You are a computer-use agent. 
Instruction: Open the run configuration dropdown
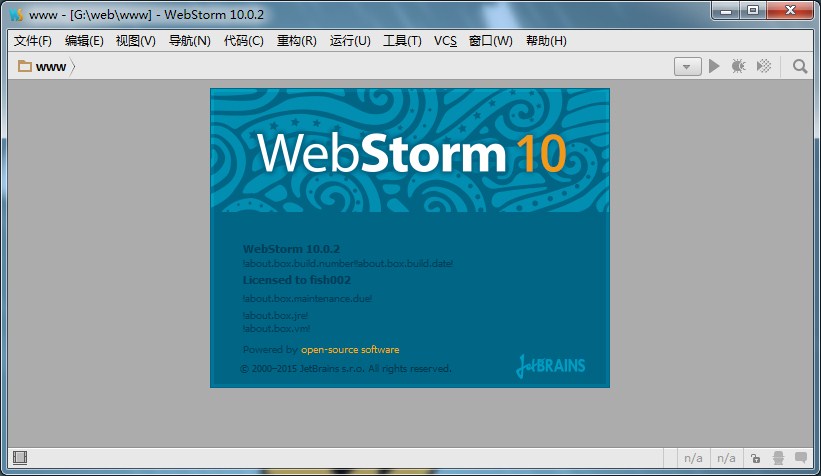[687, 67]
